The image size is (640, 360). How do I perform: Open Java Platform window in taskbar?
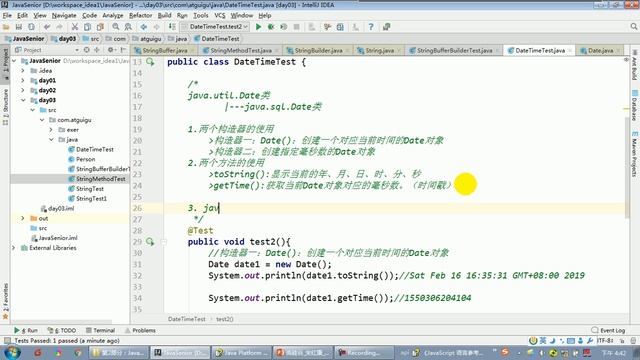[241, 352]
